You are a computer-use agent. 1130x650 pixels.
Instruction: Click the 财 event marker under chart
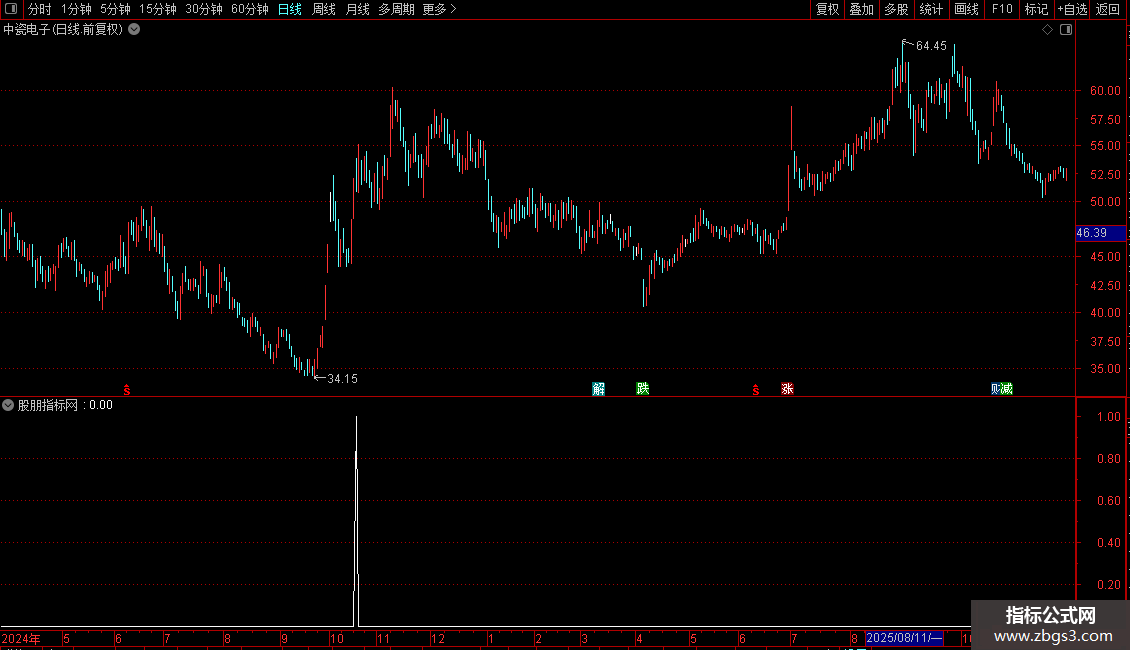pyautogui.click(x=996, y=389)
